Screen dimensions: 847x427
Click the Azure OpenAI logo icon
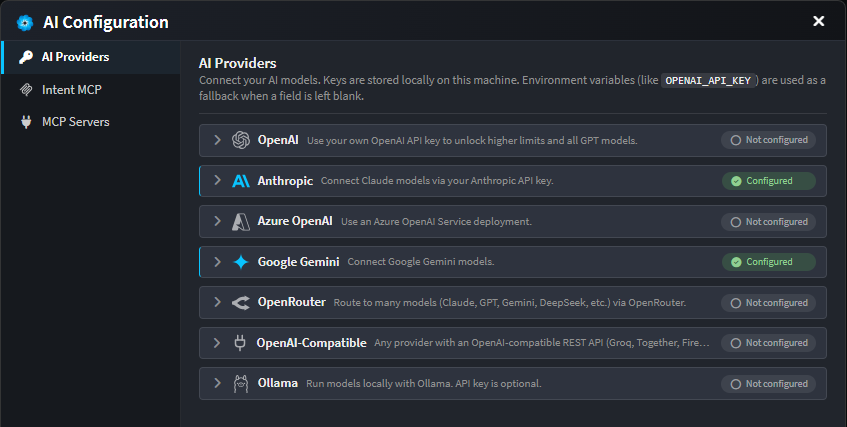point(241,222)
